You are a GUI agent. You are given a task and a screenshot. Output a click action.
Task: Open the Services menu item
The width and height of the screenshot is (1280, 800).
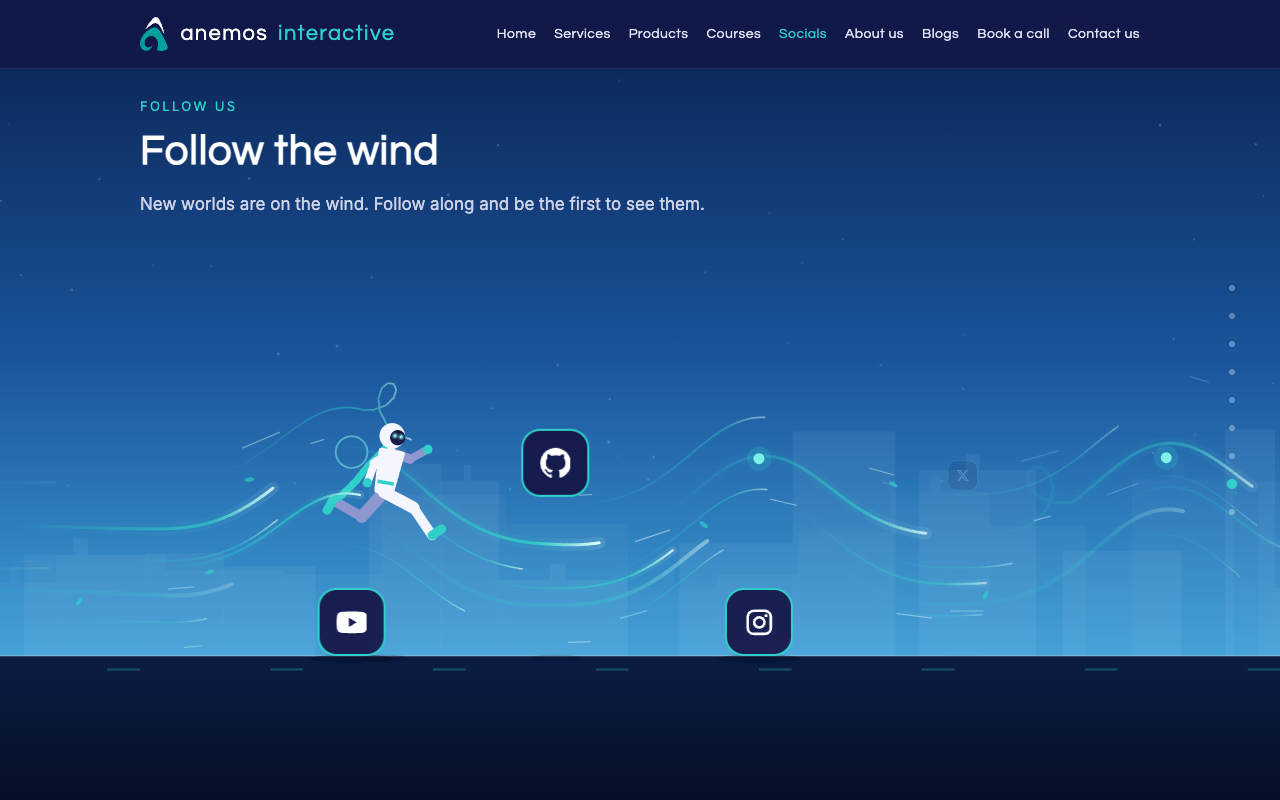[582, 34]
